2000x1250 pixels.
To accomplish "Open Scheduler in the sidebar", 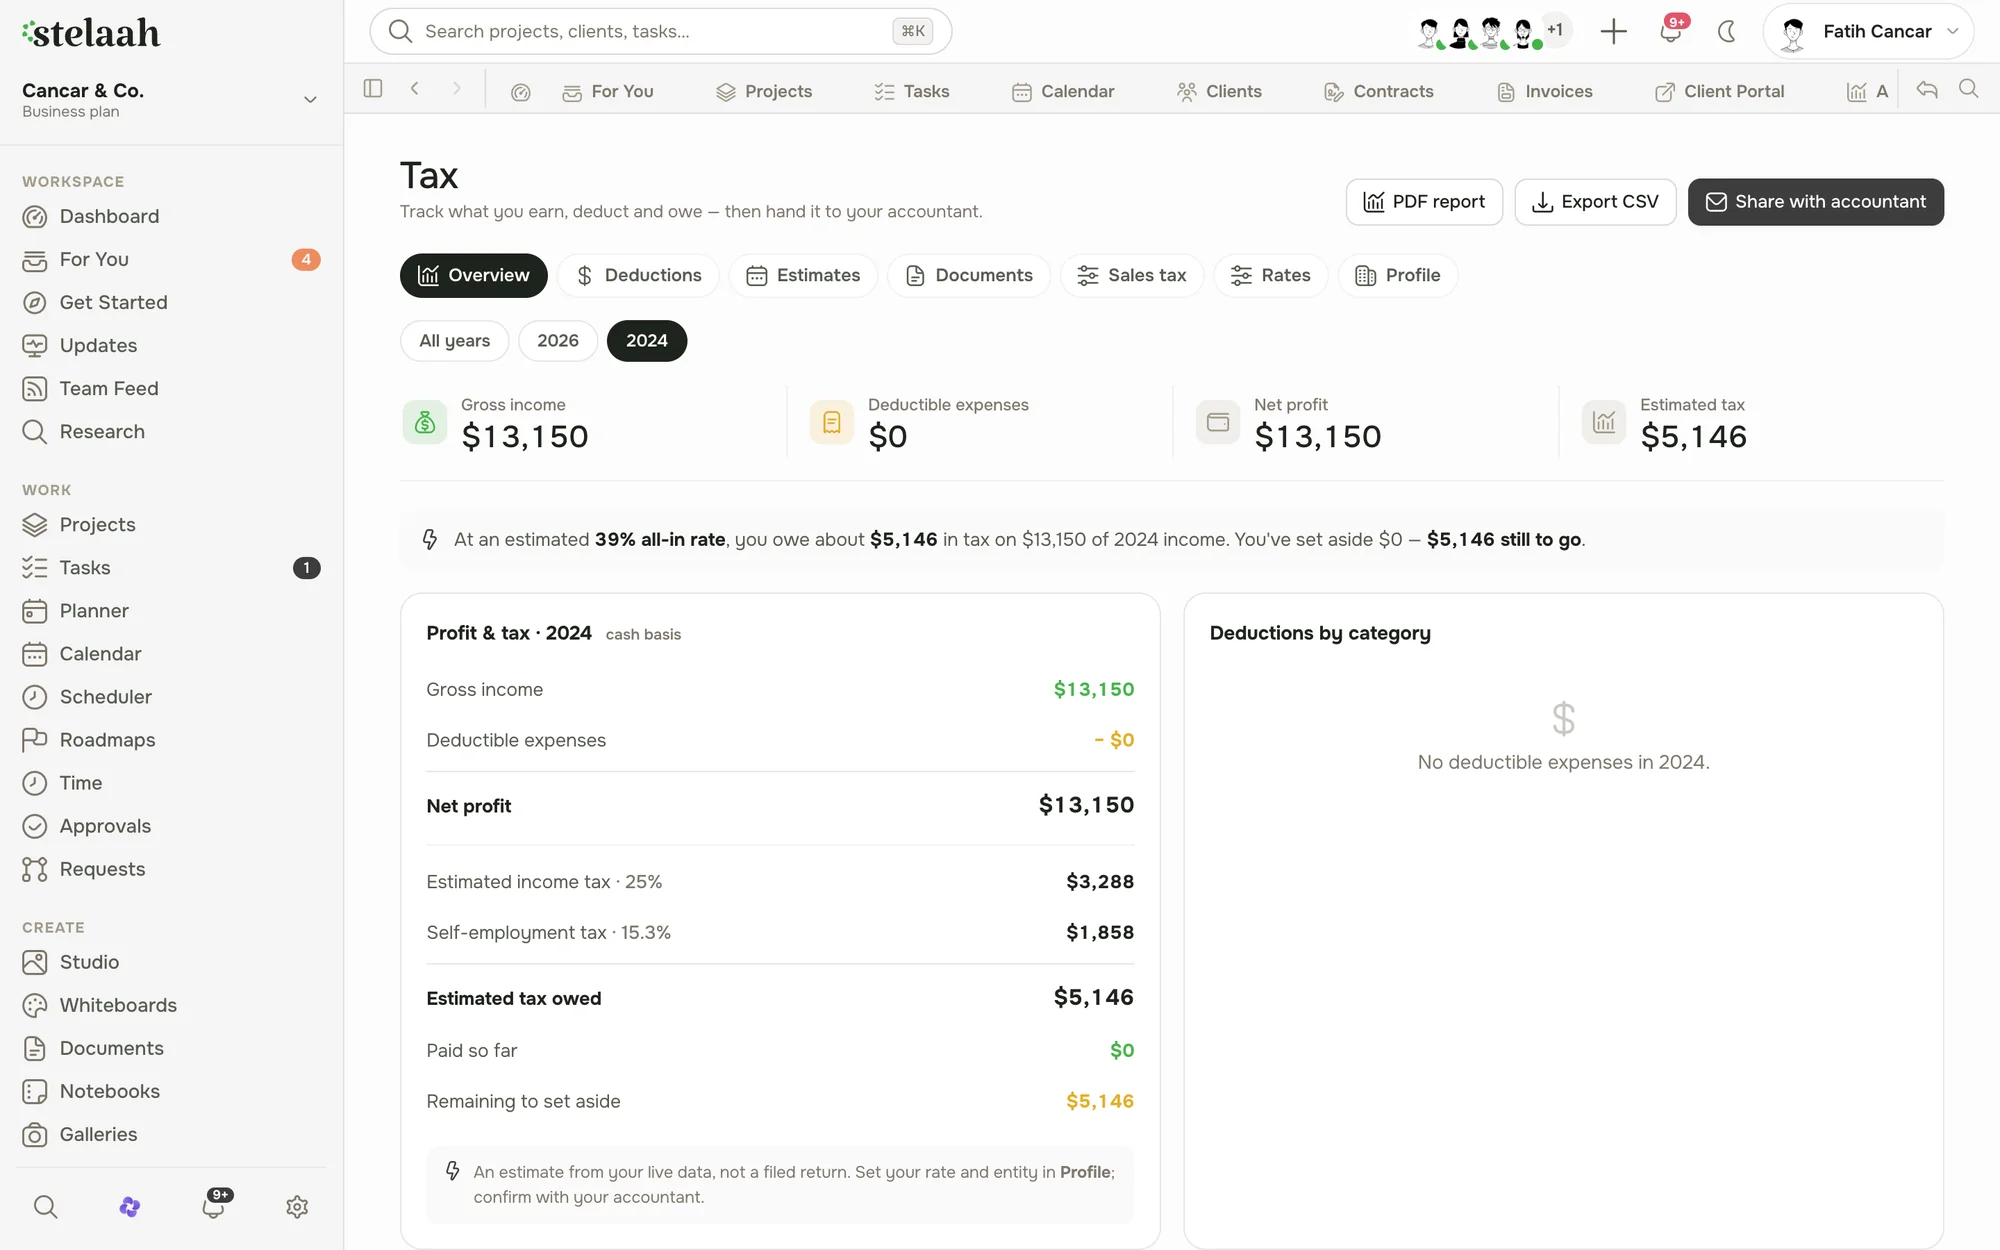I will pos(170,696).
